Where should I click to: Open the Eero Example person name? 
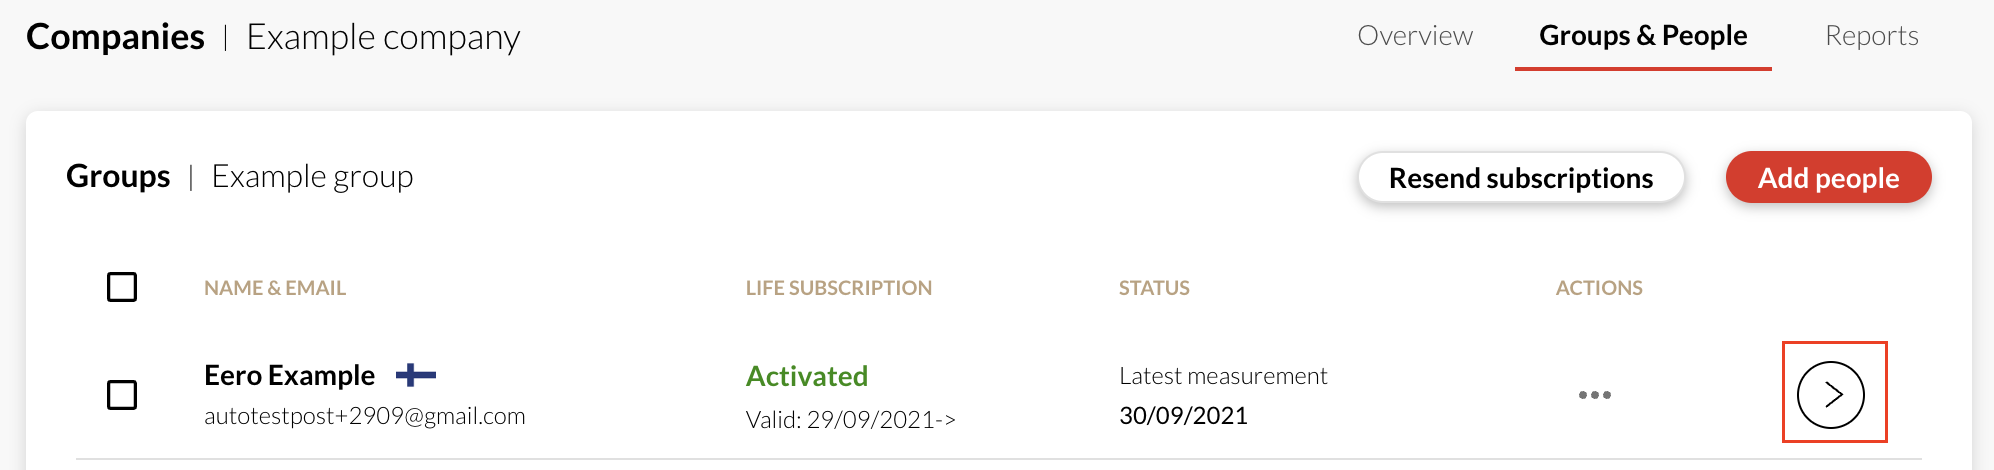click(289, 375)
